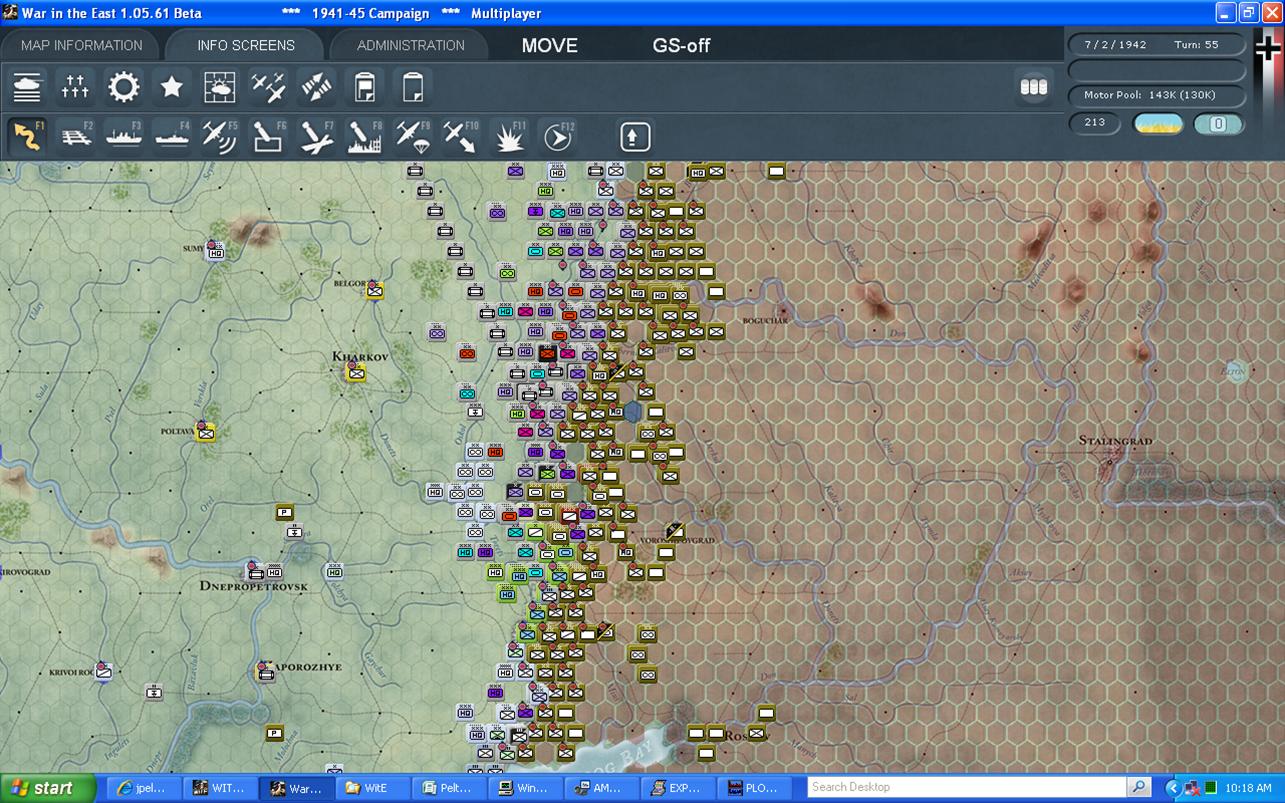Select the F11 explosion battle sites icon
The height and width of the screenshot is (803, 1285).
click(x=509, y=136)
